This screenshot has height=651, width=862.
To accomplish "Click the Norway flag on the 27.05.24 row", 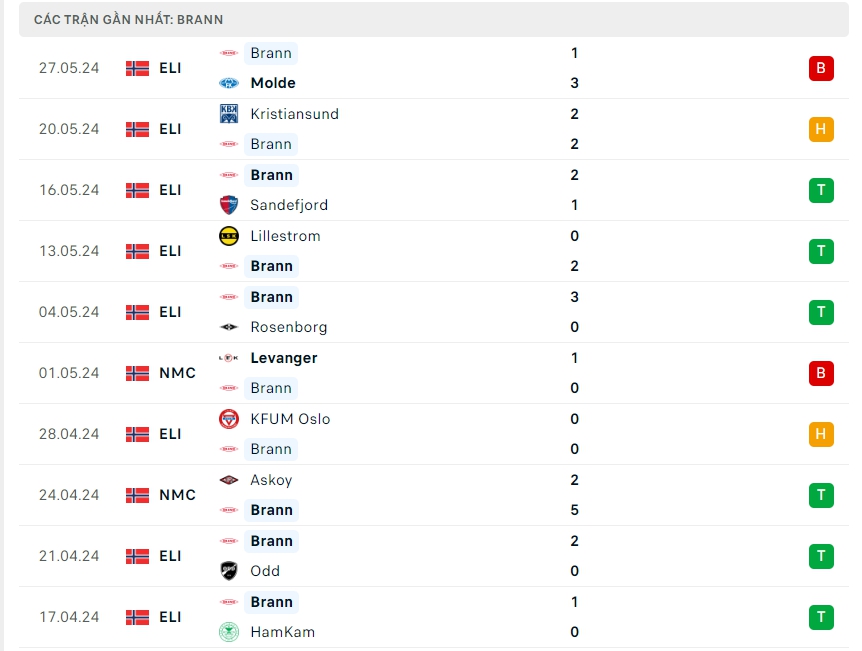I will 137,68.
